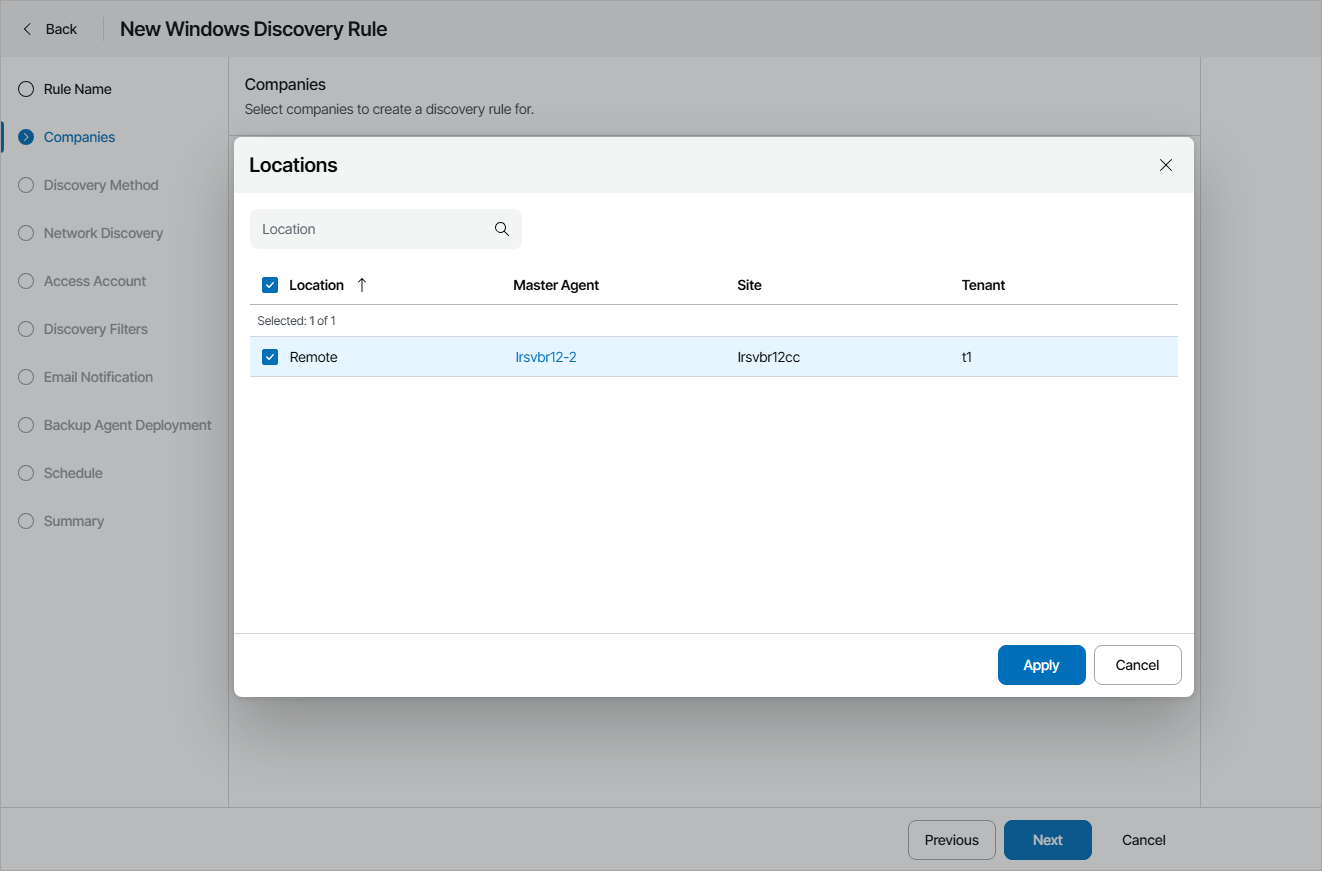Uncheck the Remote location checkbox
This screenshot has height=871, width=1322.
(270, 357)
